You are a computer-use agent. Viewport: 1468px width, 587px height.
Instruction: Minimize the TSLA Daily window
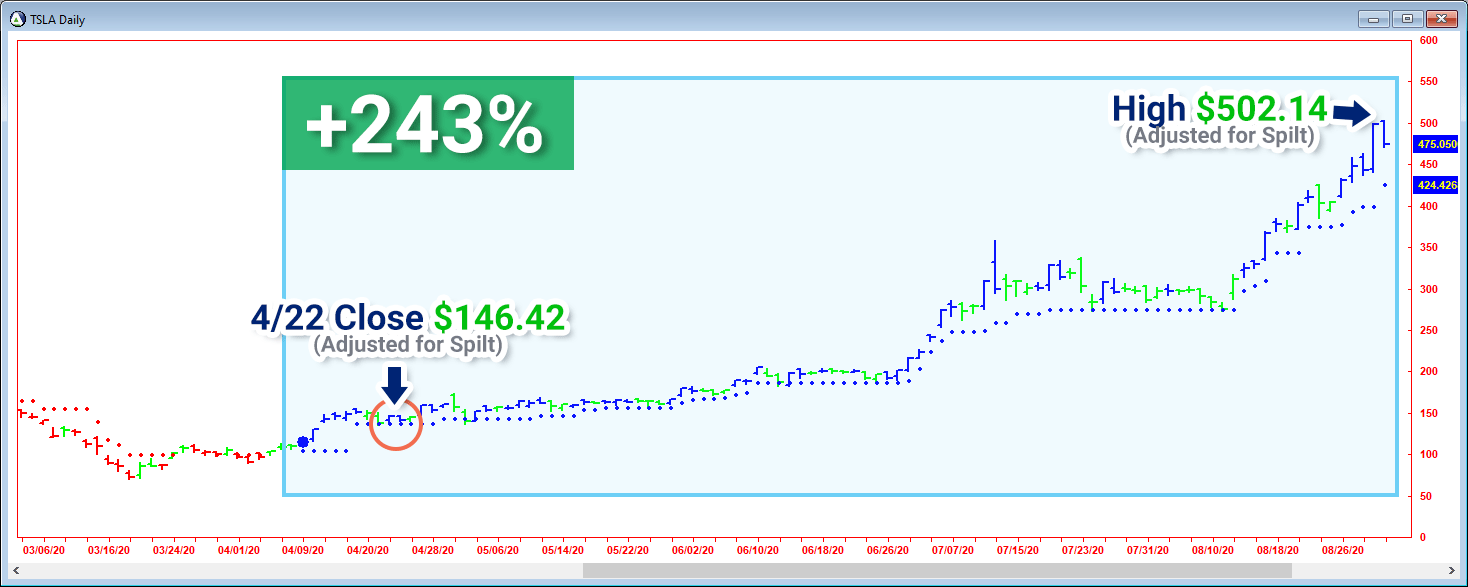(1375, 18)
